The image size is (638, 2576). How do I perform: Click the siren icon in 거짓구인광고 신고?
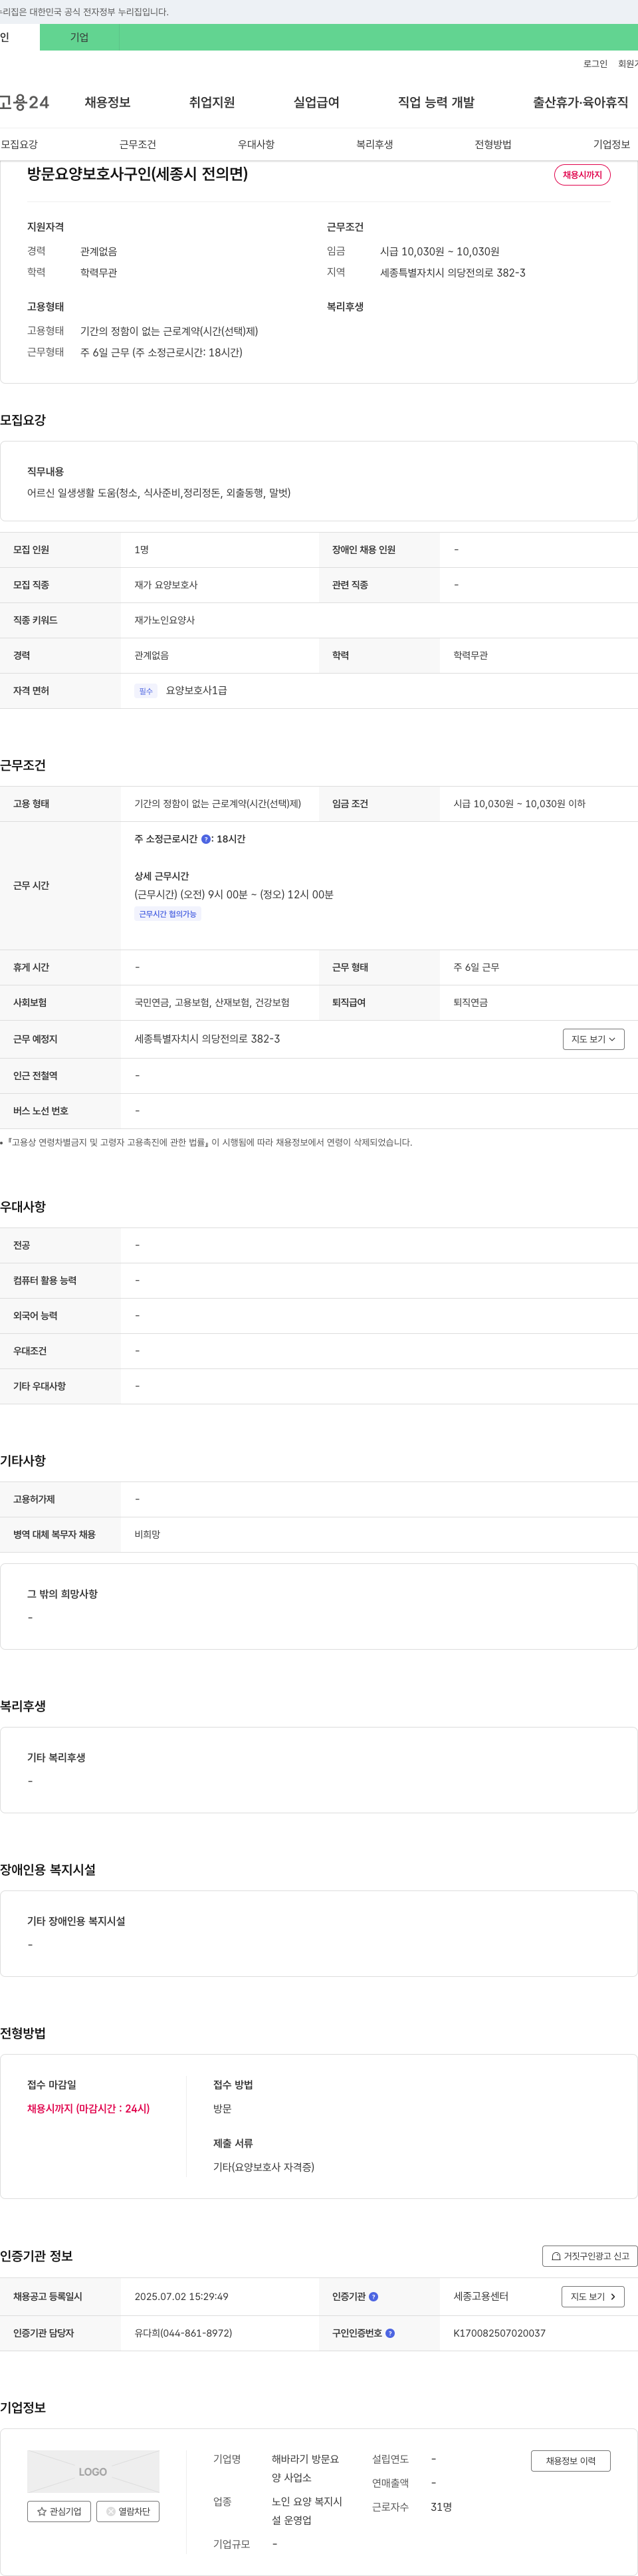tap(556, 2256)
